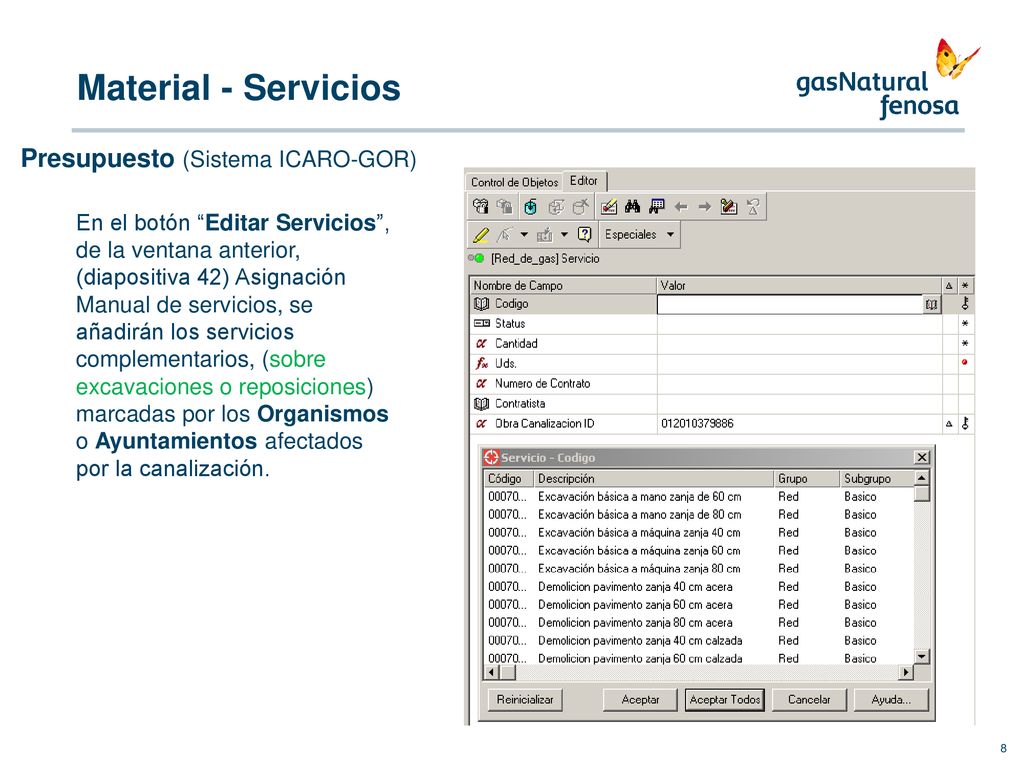Click the red target icon in the Servicio - Codigo title bar
The image size is (1024, 768).
[x=491, y=457]
